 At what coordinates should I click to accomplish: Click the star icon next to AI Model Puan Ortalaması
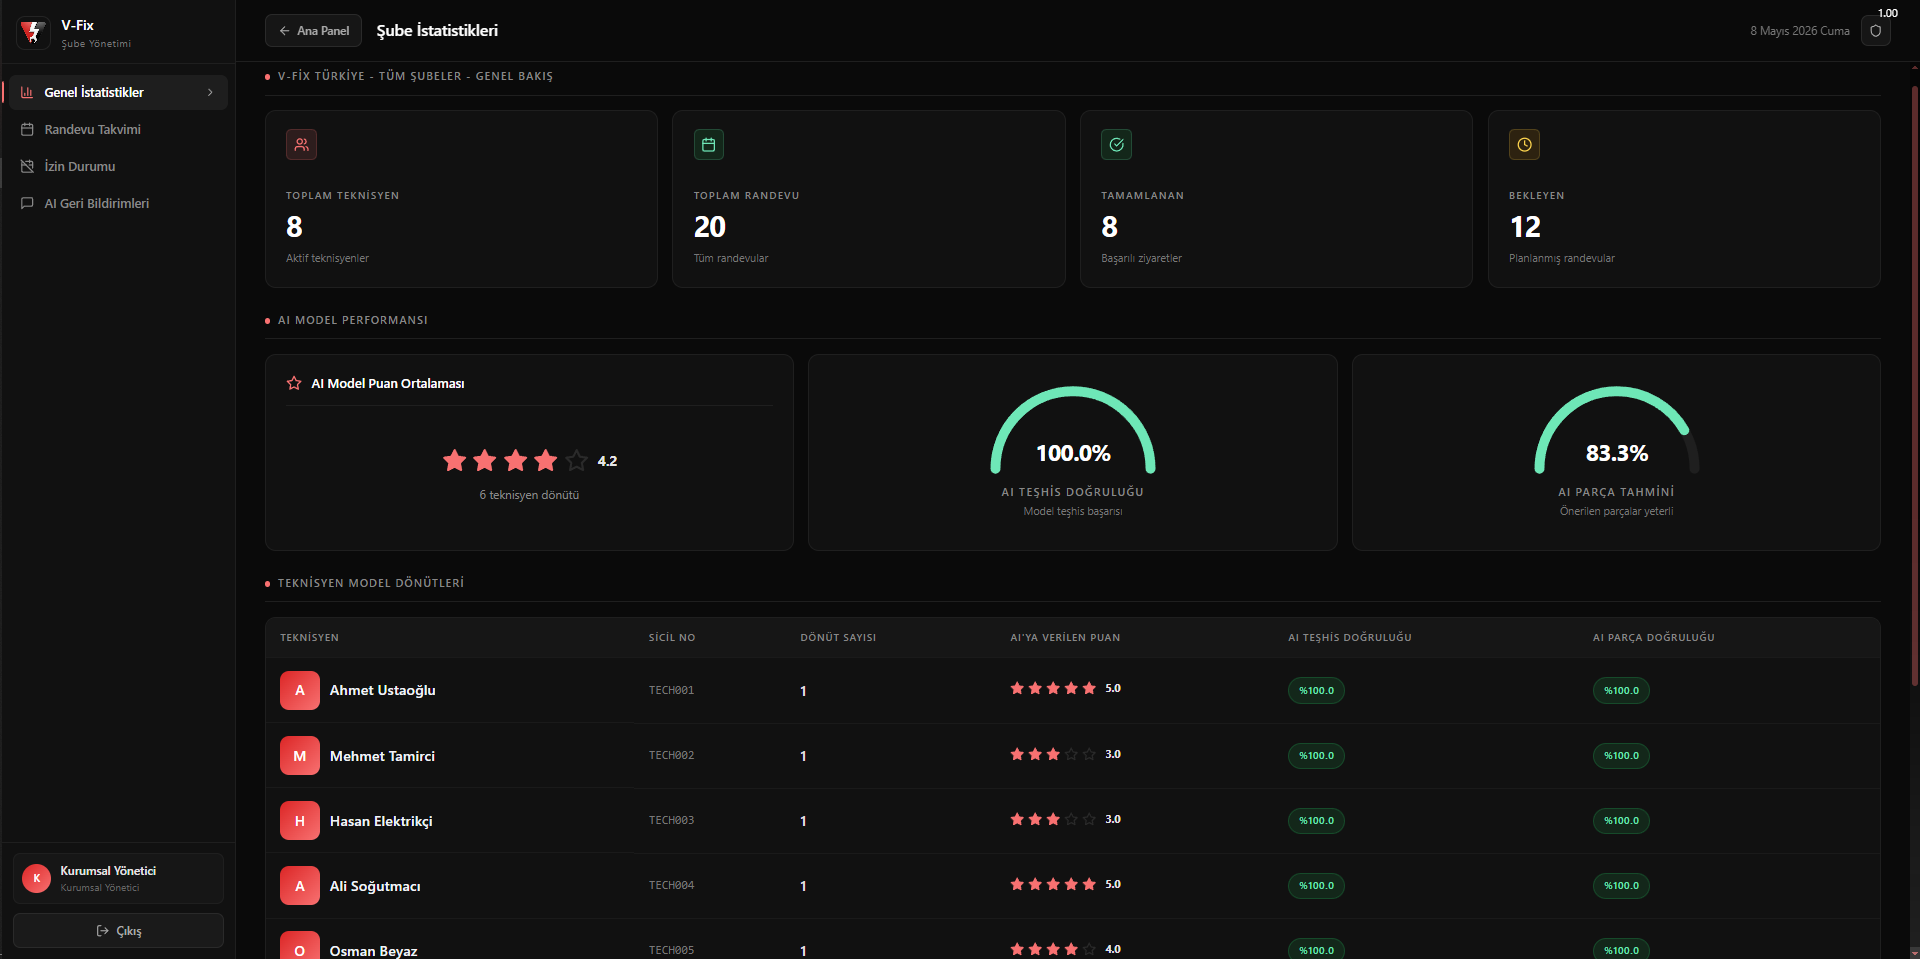294,383
